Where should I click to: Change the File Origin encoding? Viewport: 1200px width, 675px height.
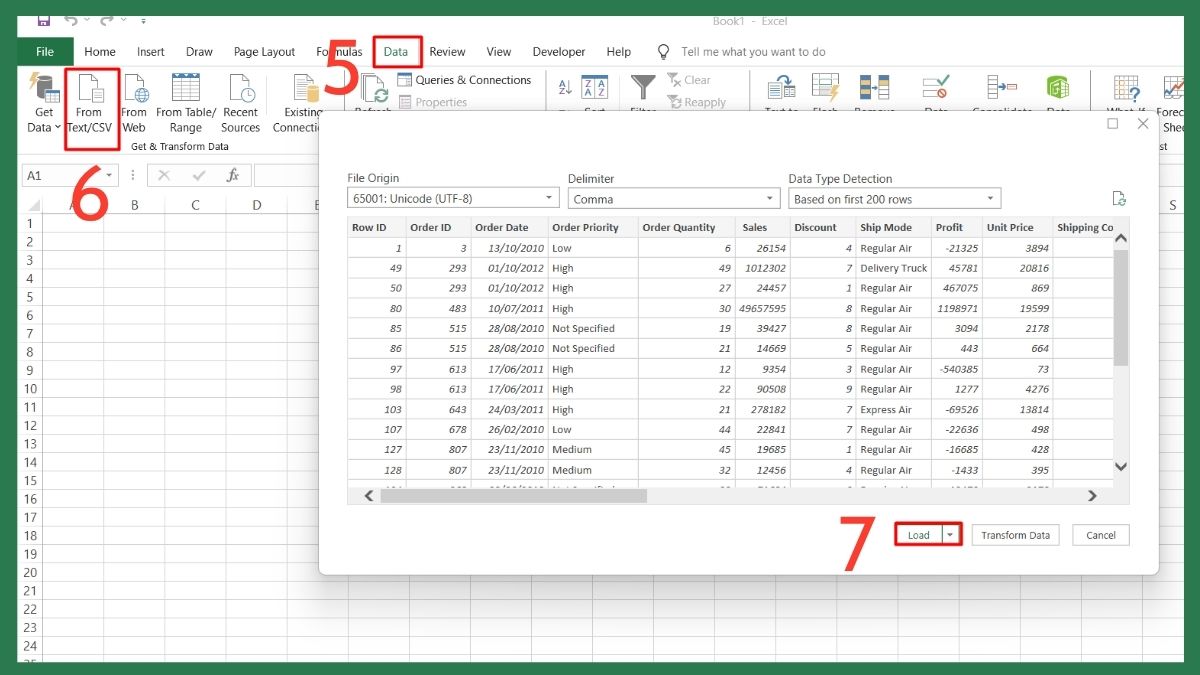click(x=450, y=197)
